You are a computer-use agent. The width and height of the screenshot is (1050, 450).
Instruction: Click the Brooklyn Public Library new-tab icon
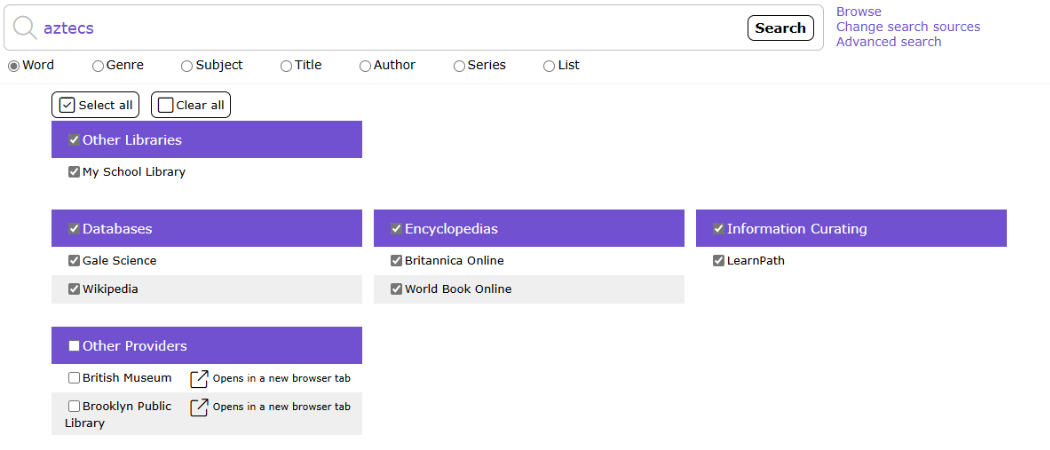[x=200, y=407]
